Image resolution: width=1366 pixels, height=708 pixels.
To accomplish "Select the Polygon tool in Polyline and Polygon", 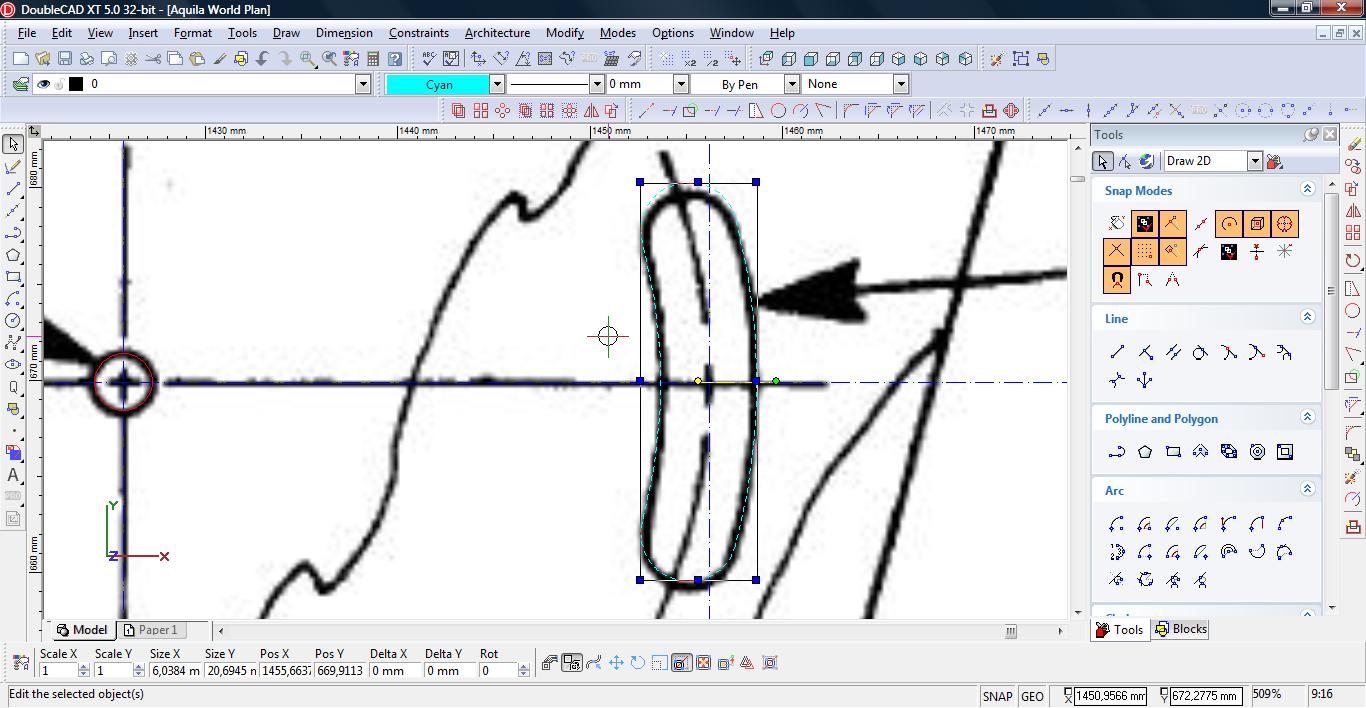I will pyautogui.click(x=1145, y=452).
